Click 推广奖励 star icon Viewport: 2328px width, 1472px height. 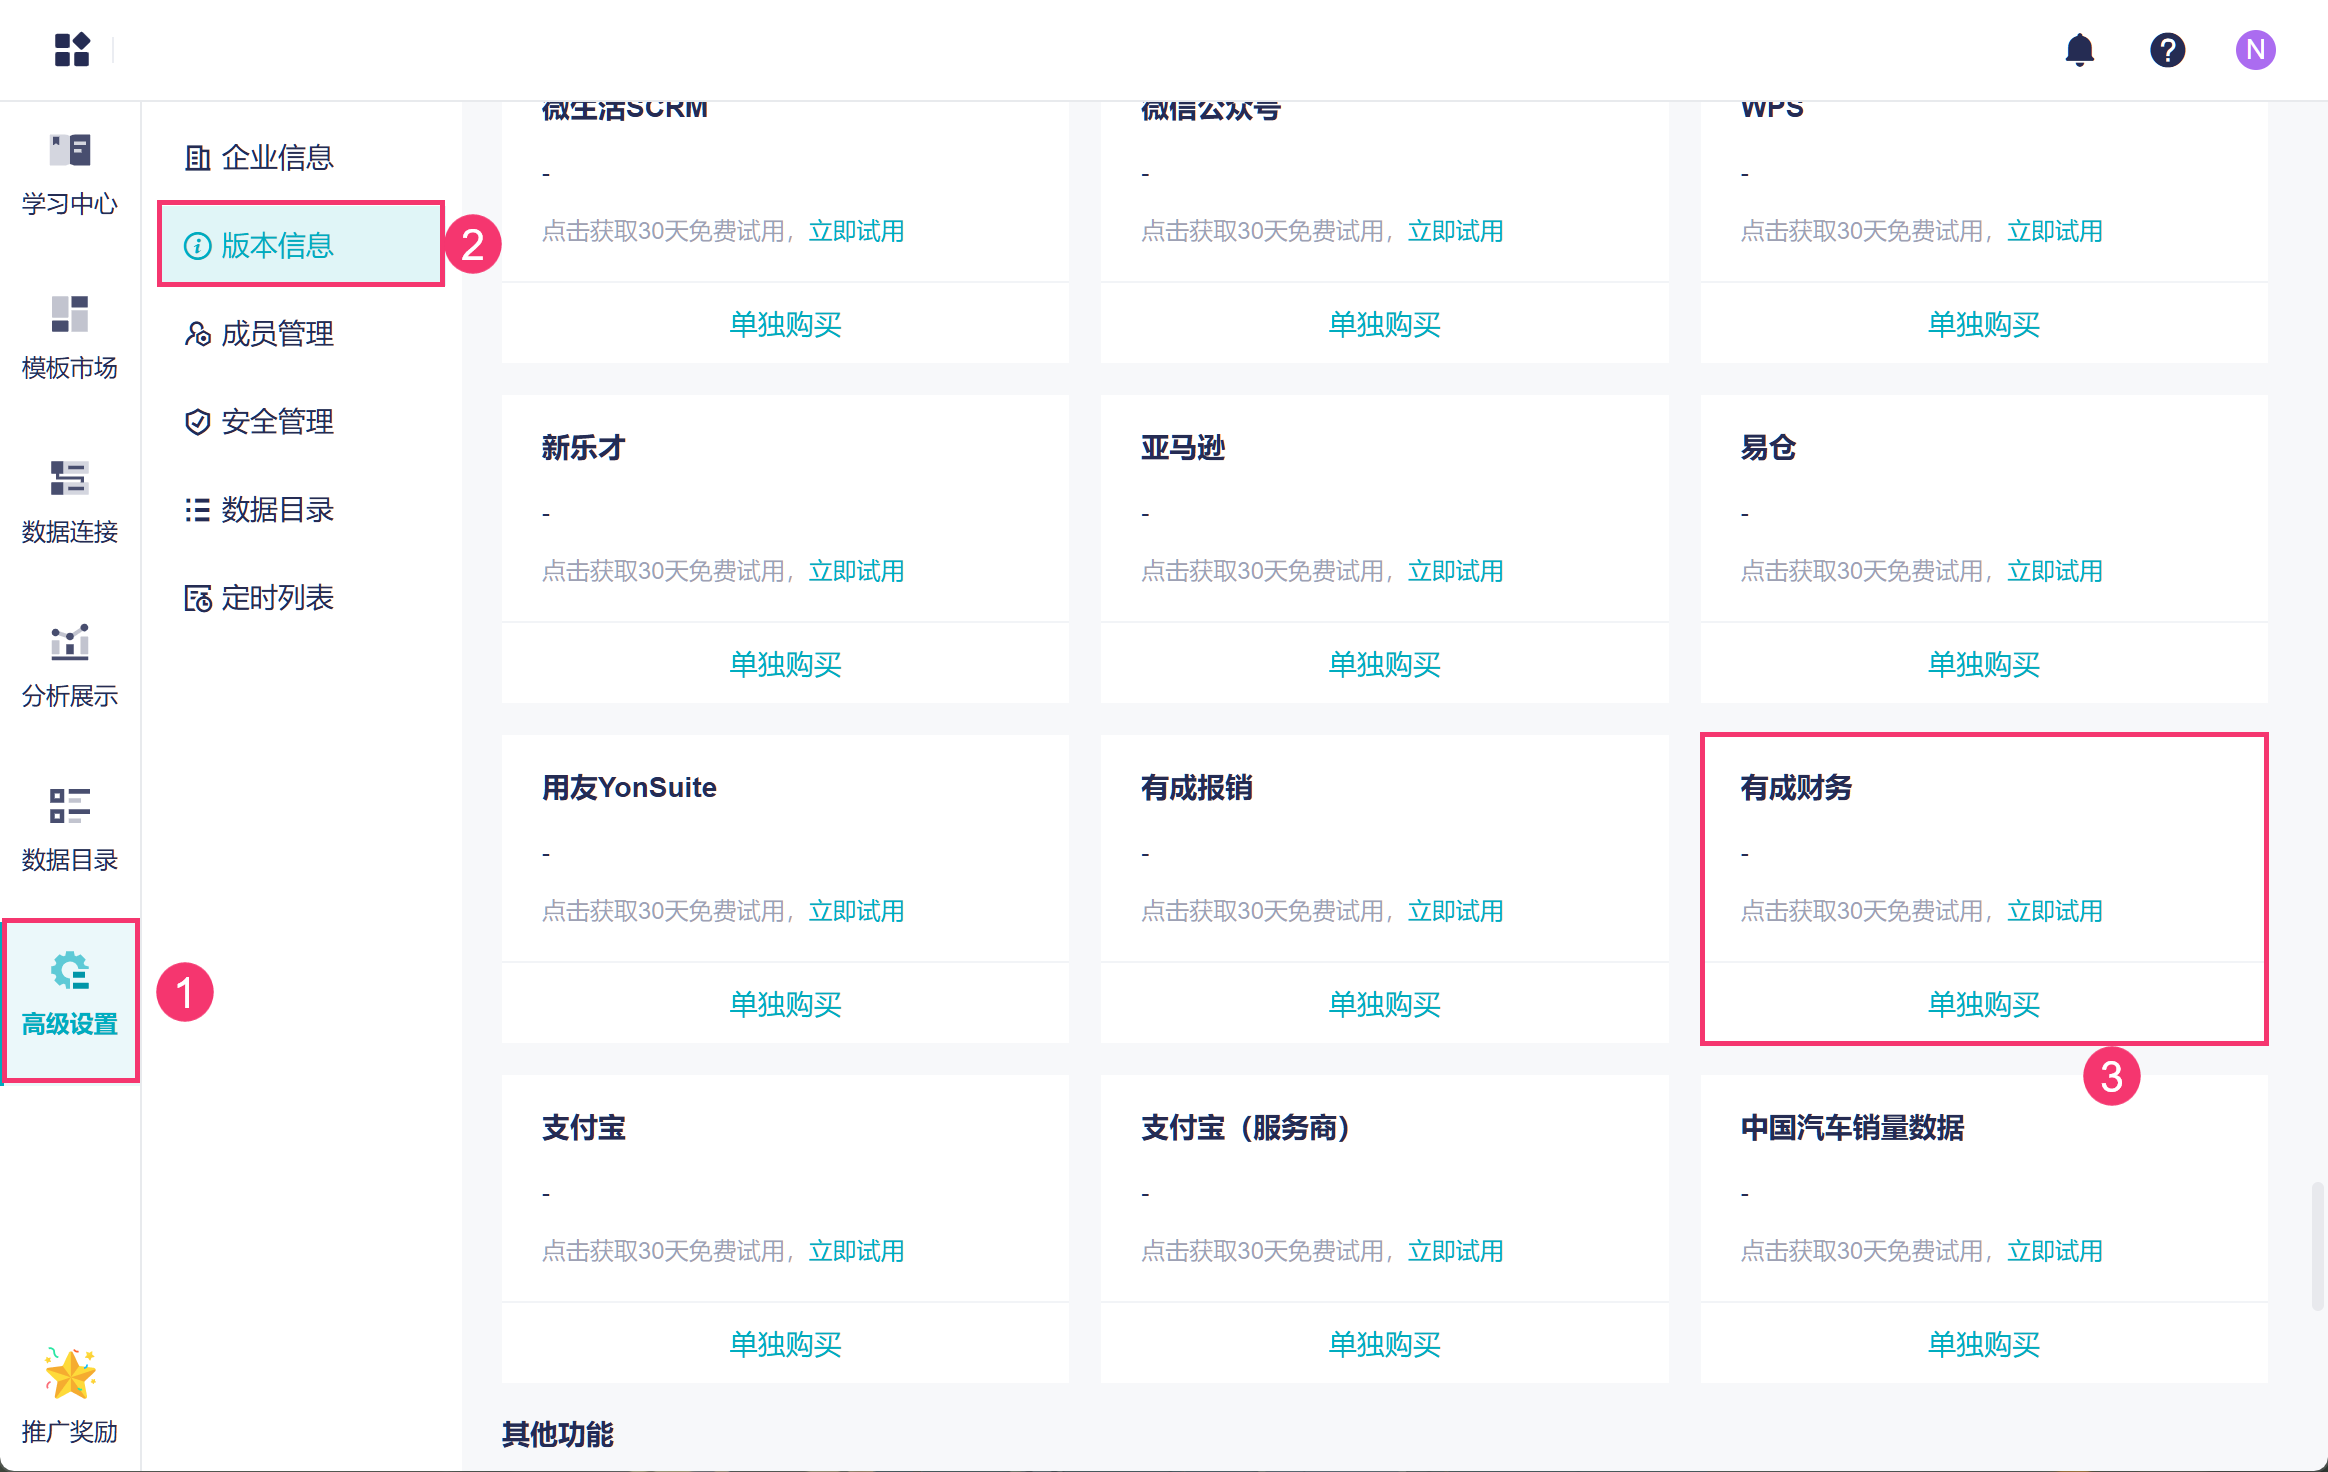coord(70,1395)
